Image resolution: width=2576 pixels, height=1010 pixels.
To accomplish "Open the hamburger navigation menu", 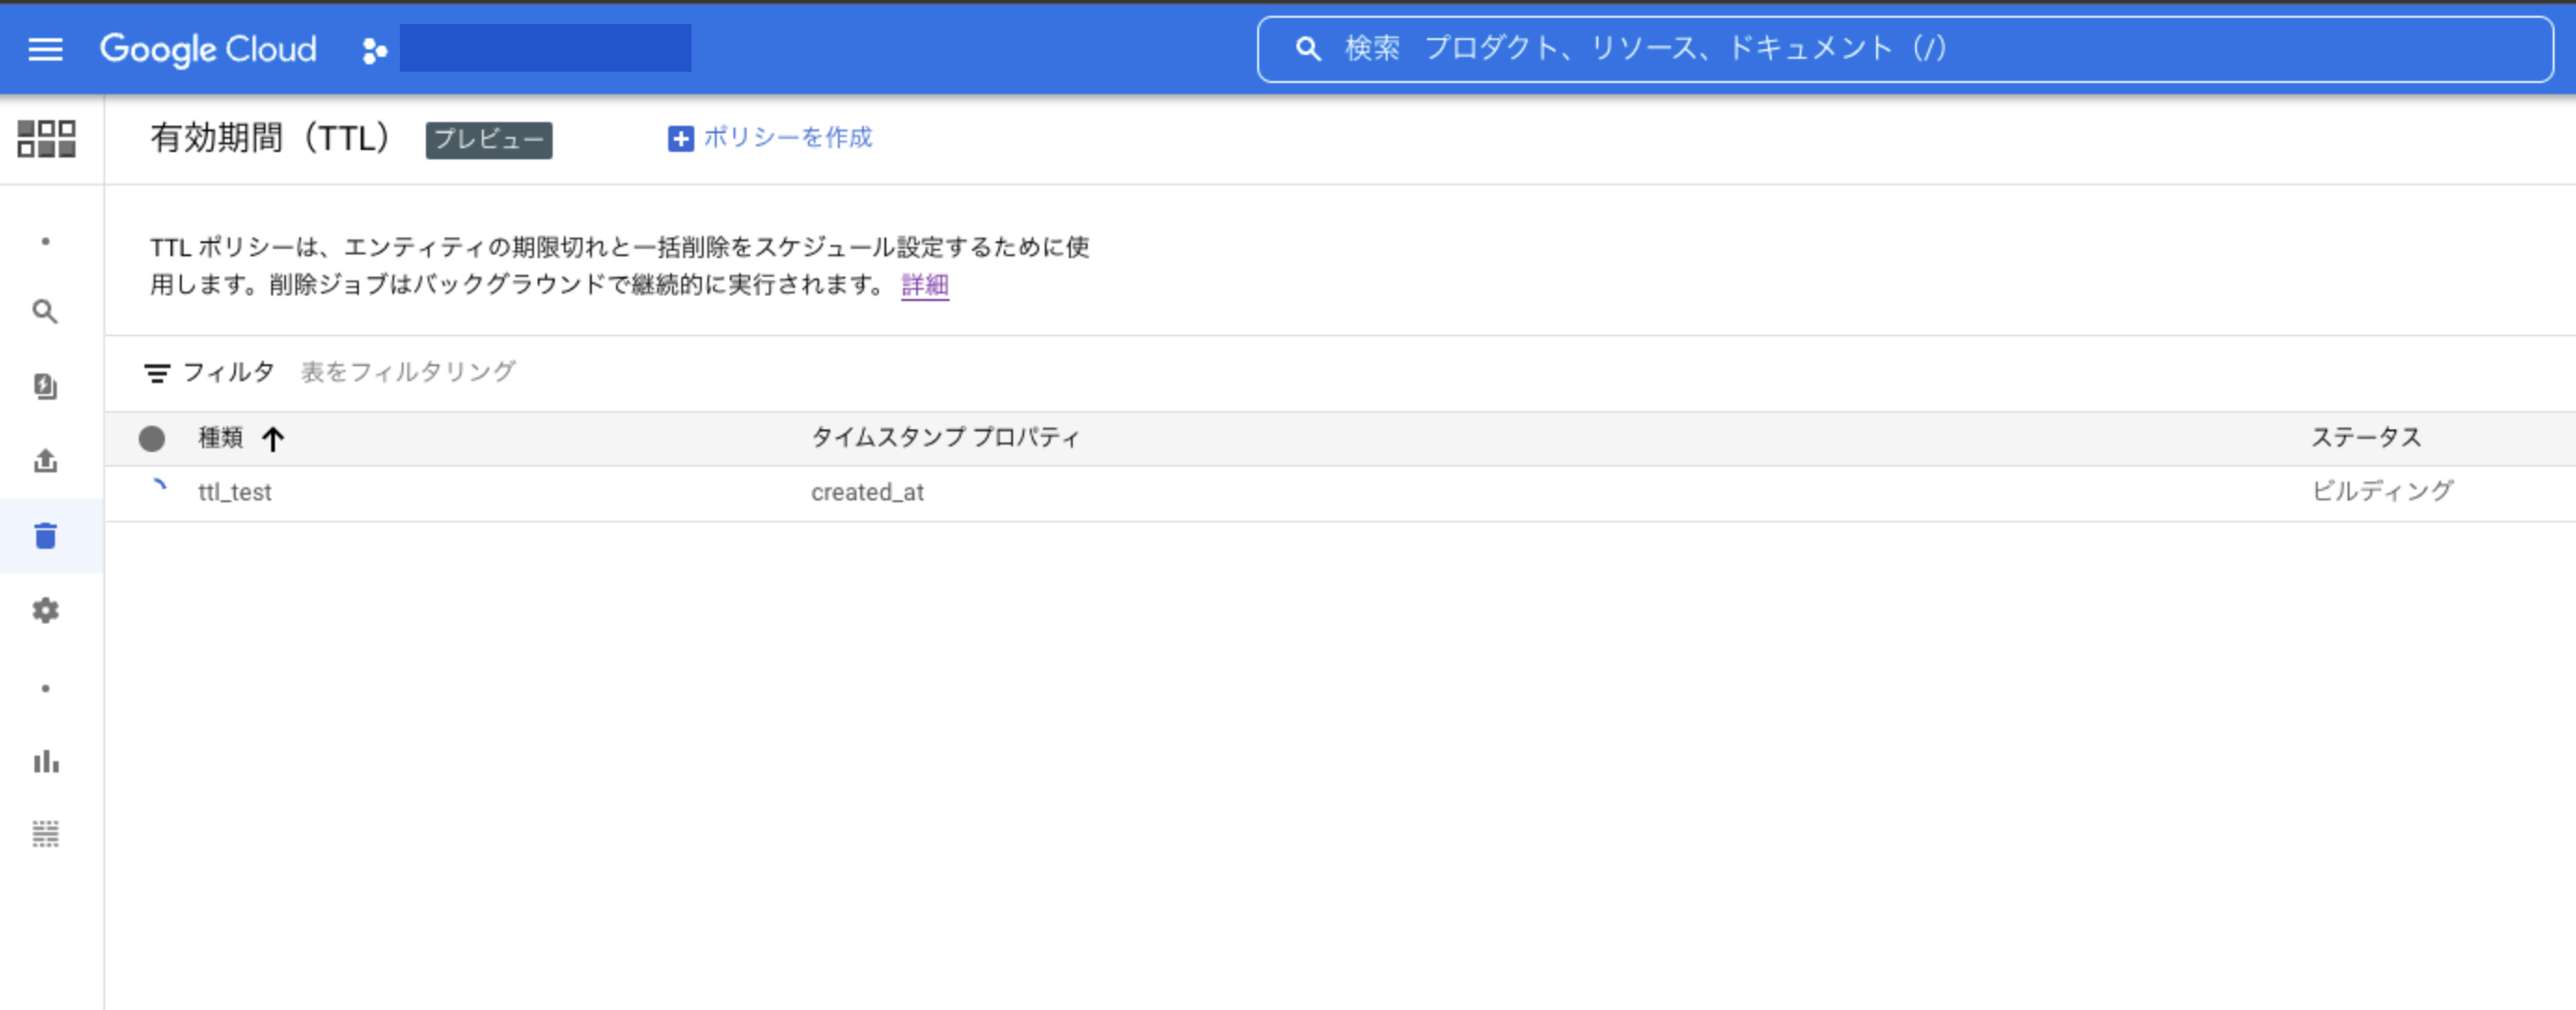I will (45, 49).
